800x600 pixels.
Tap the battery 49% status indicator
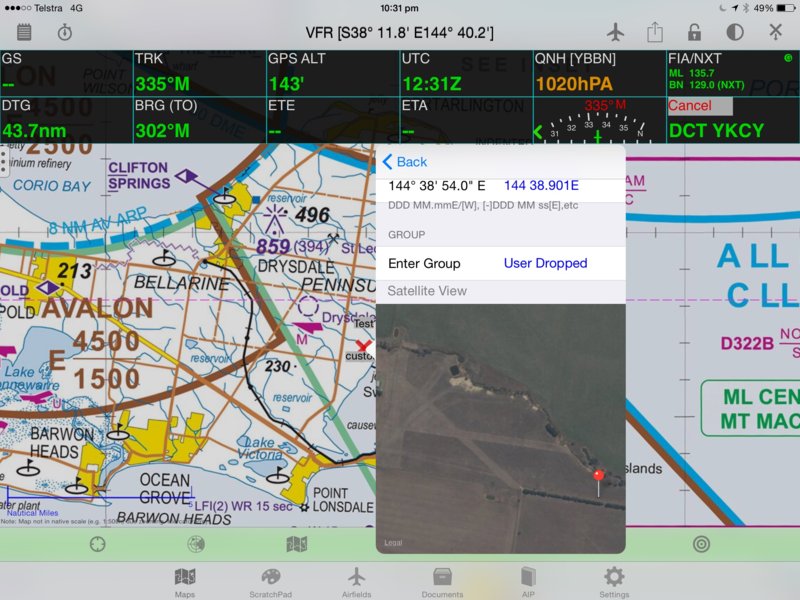tap(774, 8)
